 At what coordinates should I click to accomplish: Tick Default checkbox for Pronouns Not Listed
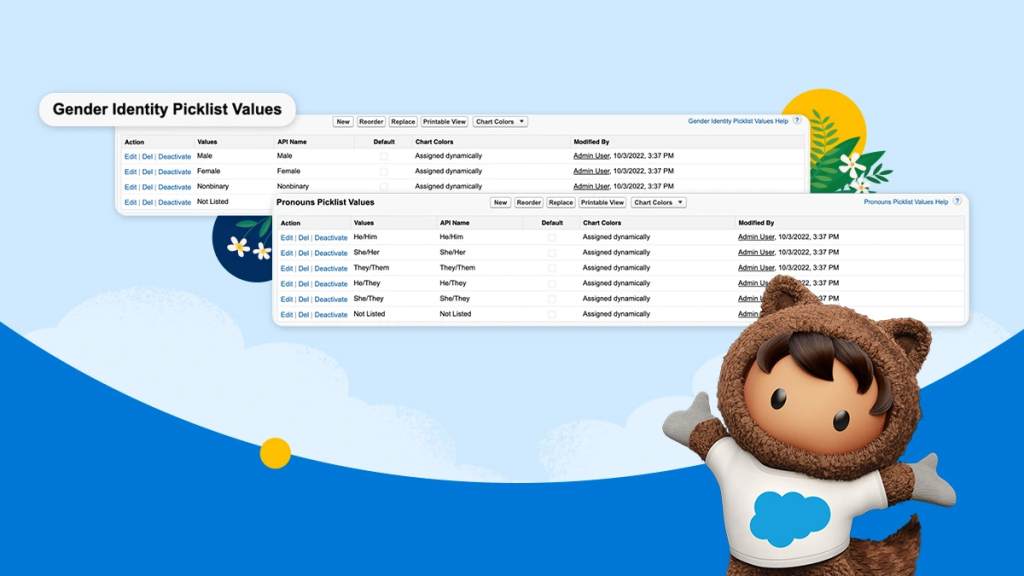click(x=552, y=314)
